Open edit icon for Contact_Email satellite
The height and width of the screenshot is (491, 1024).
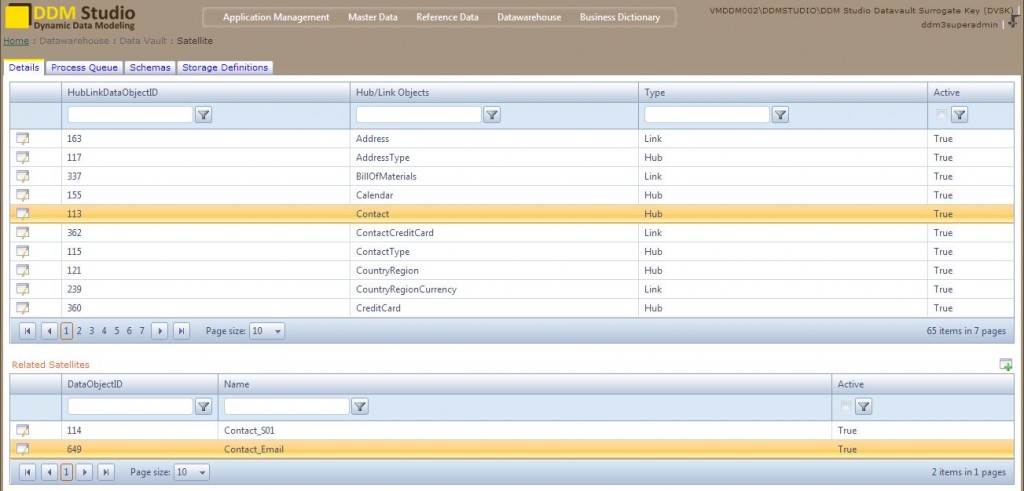pos(23,449)
